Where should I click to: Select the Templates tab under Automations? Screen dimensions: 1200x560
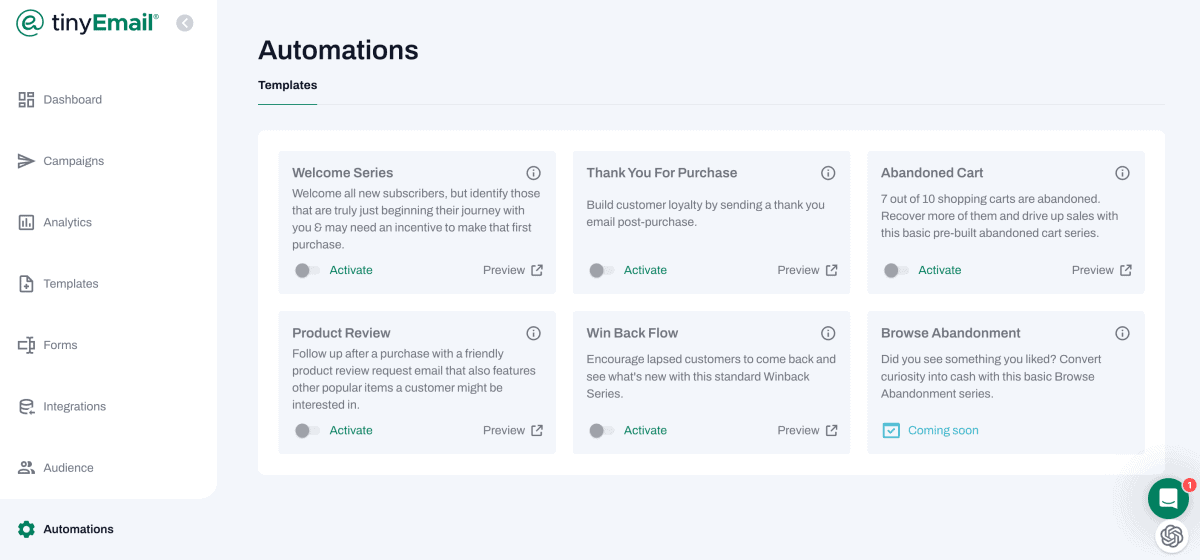288,85
